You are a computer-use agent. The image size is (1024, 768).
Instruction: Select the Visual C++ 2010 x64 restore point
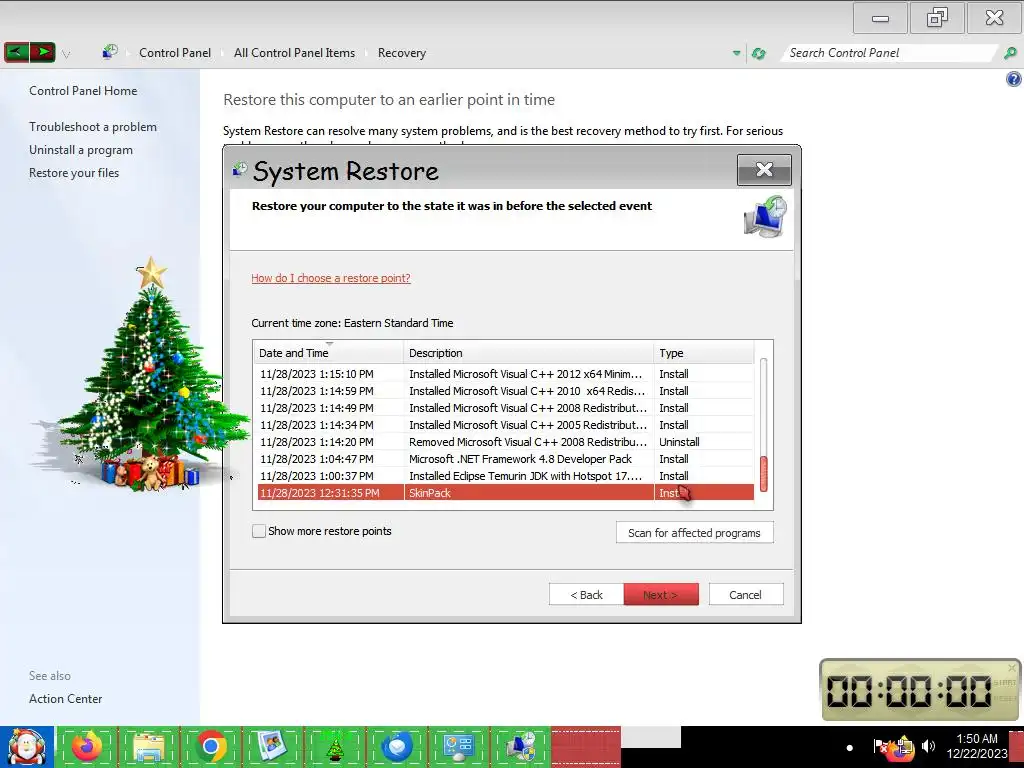point(504,391)
